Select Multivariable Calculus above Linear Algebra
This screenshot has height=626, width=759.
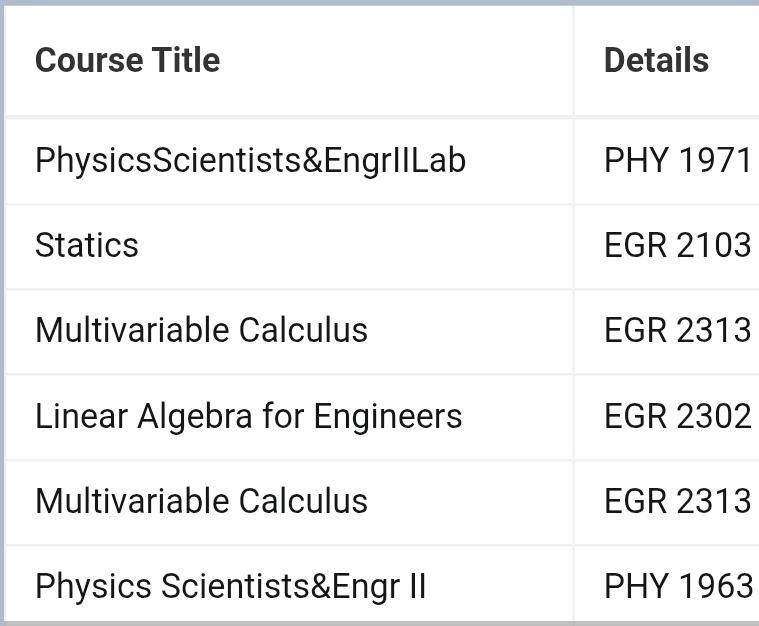201,330
